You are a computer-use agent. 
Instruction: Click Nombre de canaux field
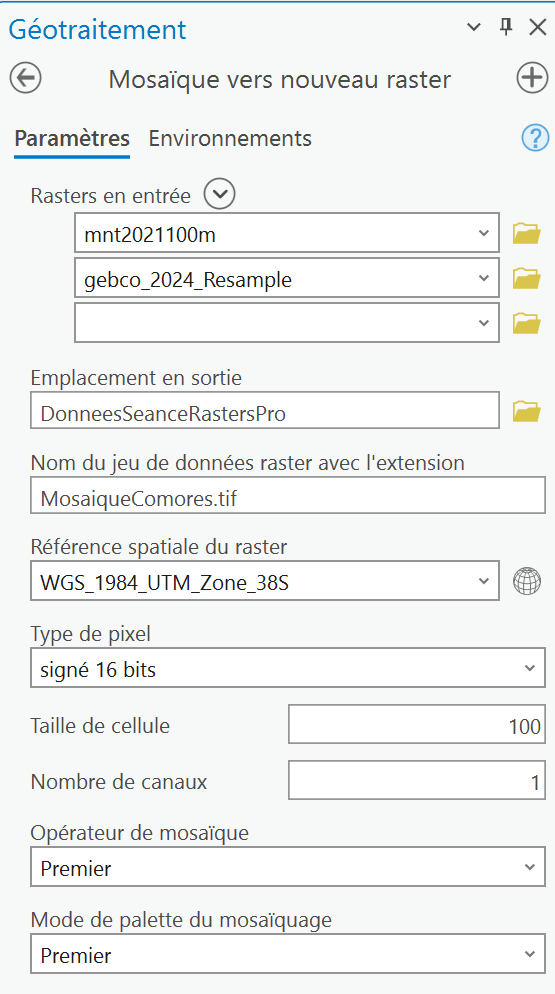click(417, 780)
